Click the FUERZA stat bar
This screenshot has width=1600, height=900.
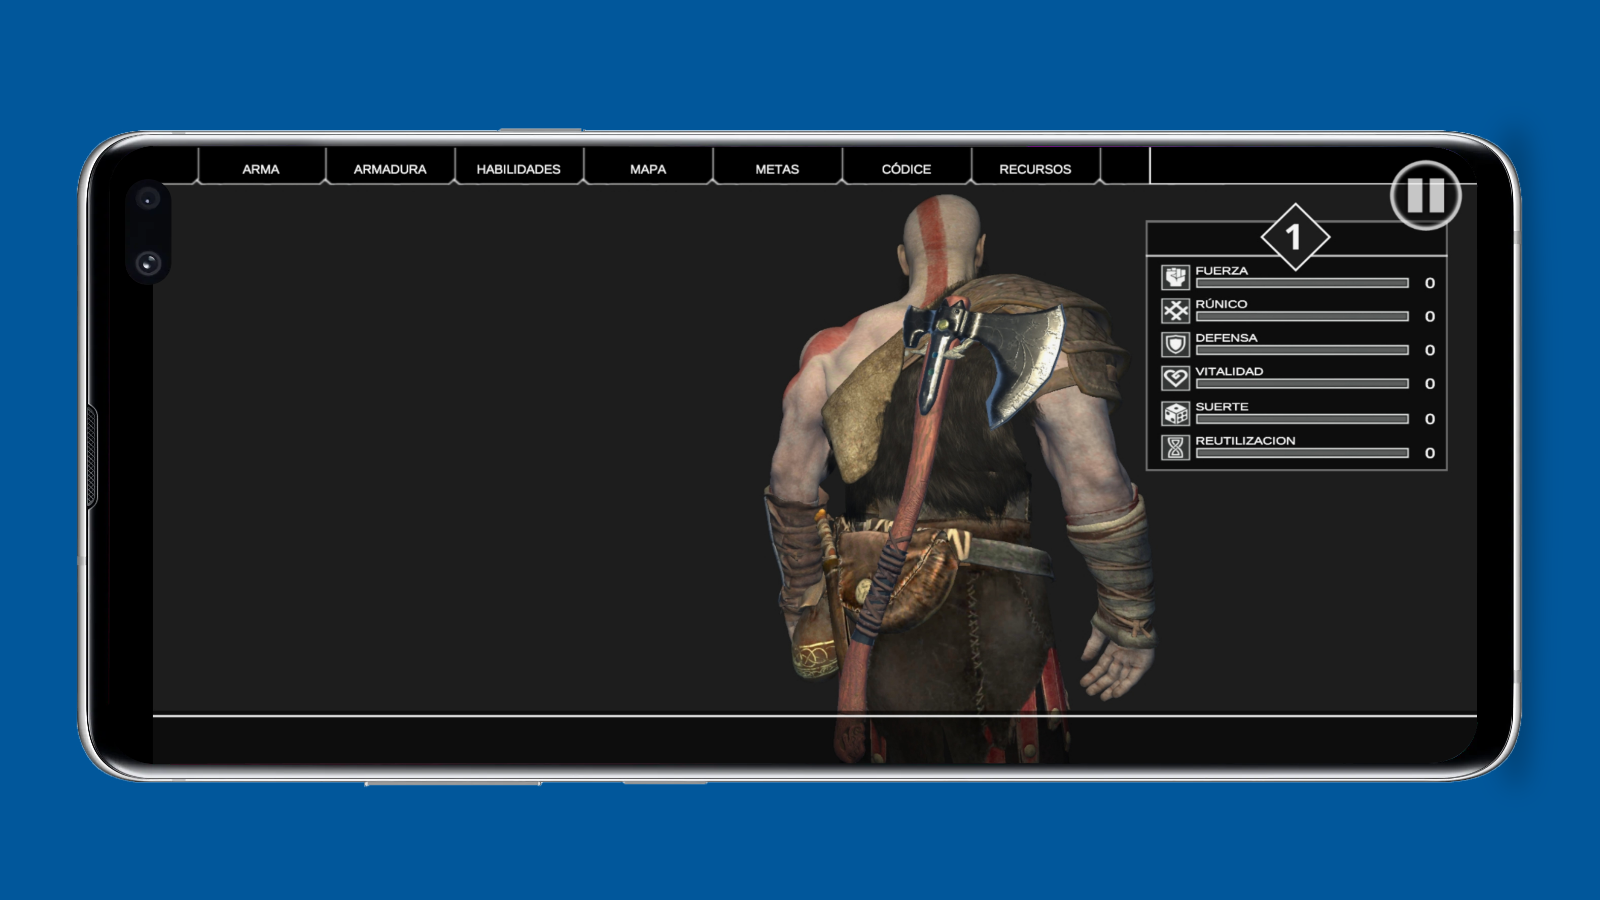(1302, 283)
